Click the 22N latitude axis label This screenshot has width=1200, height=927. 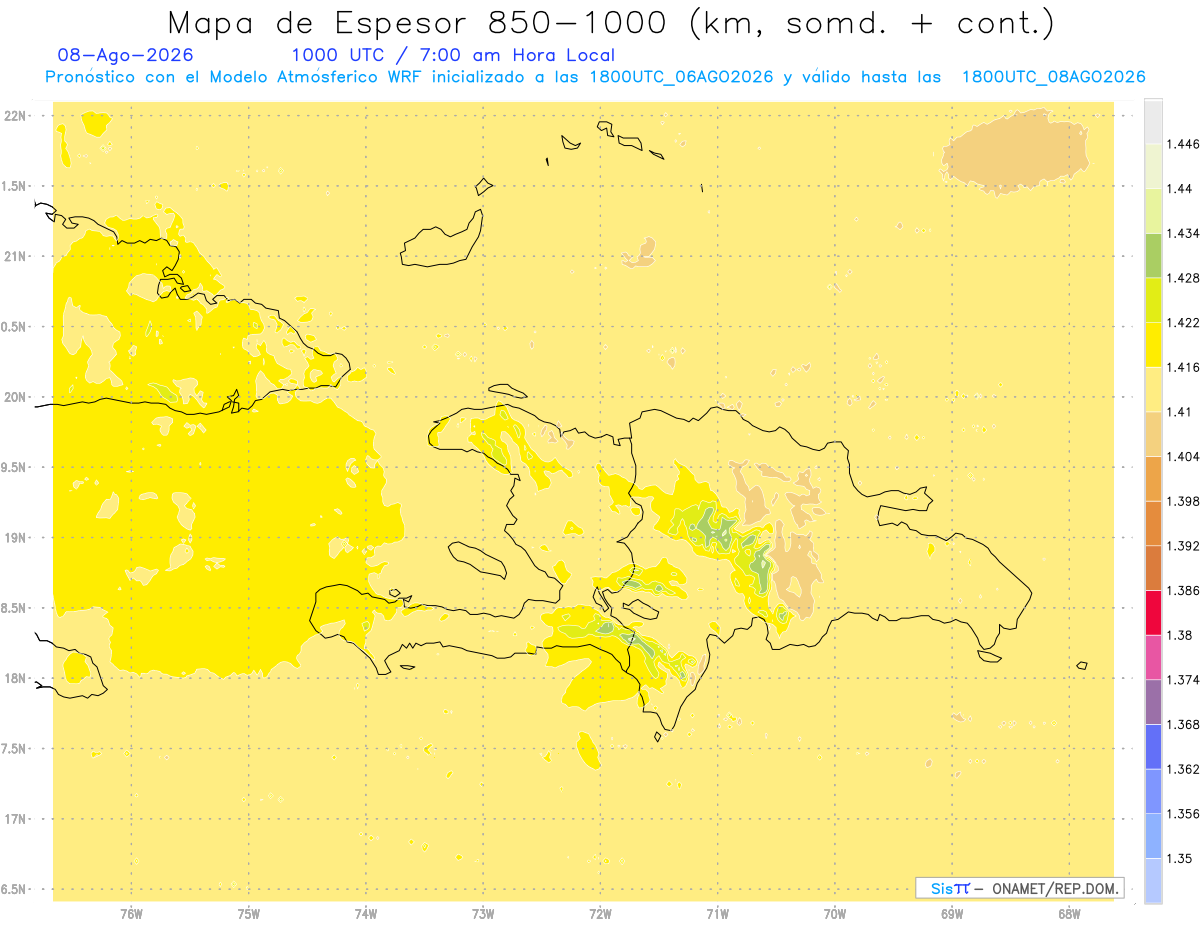[x=16, y=116]
